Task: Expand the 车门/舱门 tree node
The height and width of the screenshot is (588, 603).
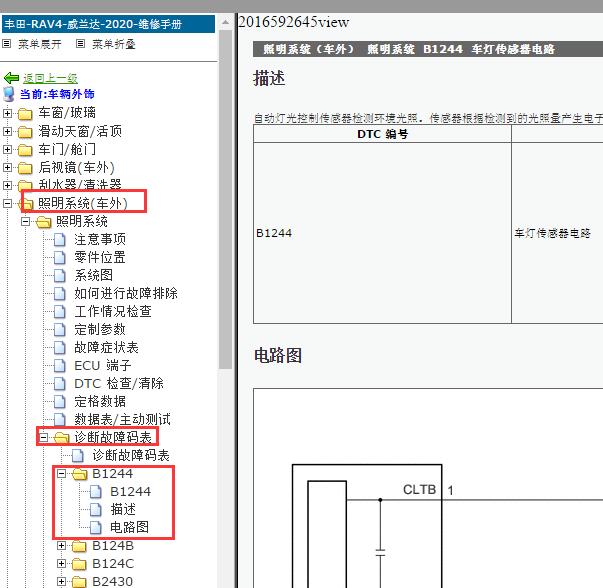Action: [7, 149]
